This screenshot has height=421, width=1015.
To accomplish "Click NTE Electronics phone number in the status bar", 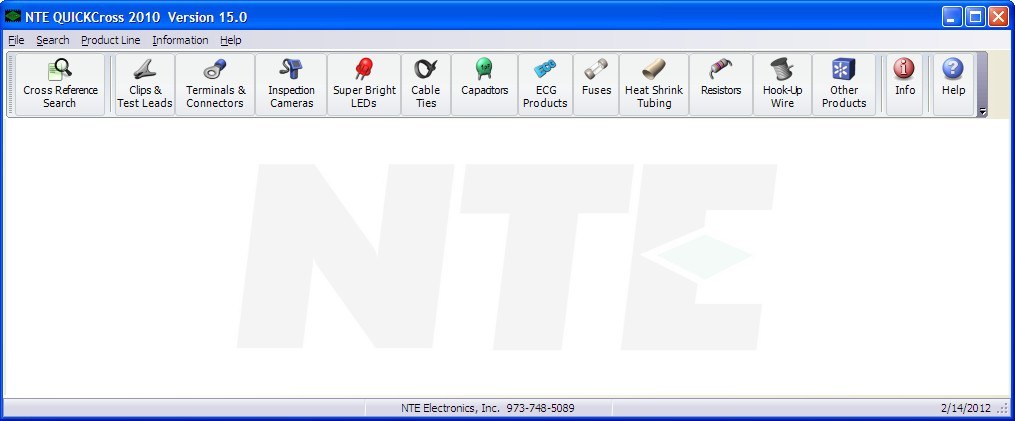I will (541, 408).
